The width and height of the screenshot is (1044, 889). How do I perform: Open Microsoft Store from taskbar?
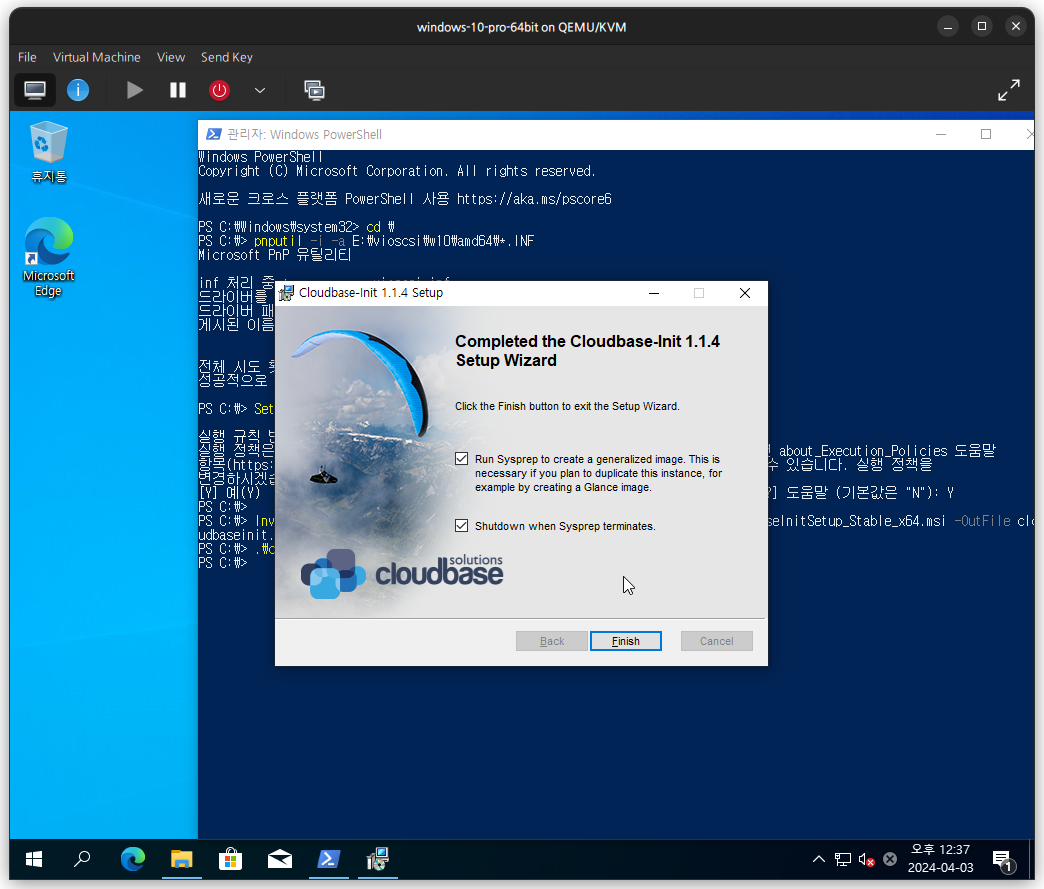[x=230, y=859]
